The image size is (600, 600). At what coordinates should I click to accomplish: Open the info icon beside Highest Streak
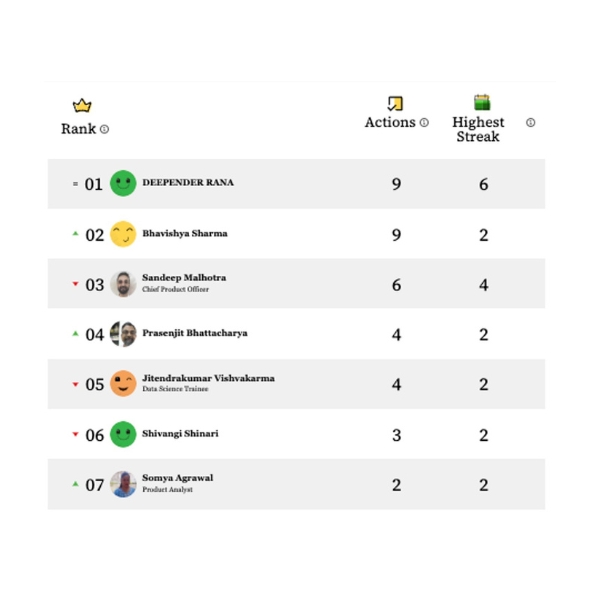530,122
